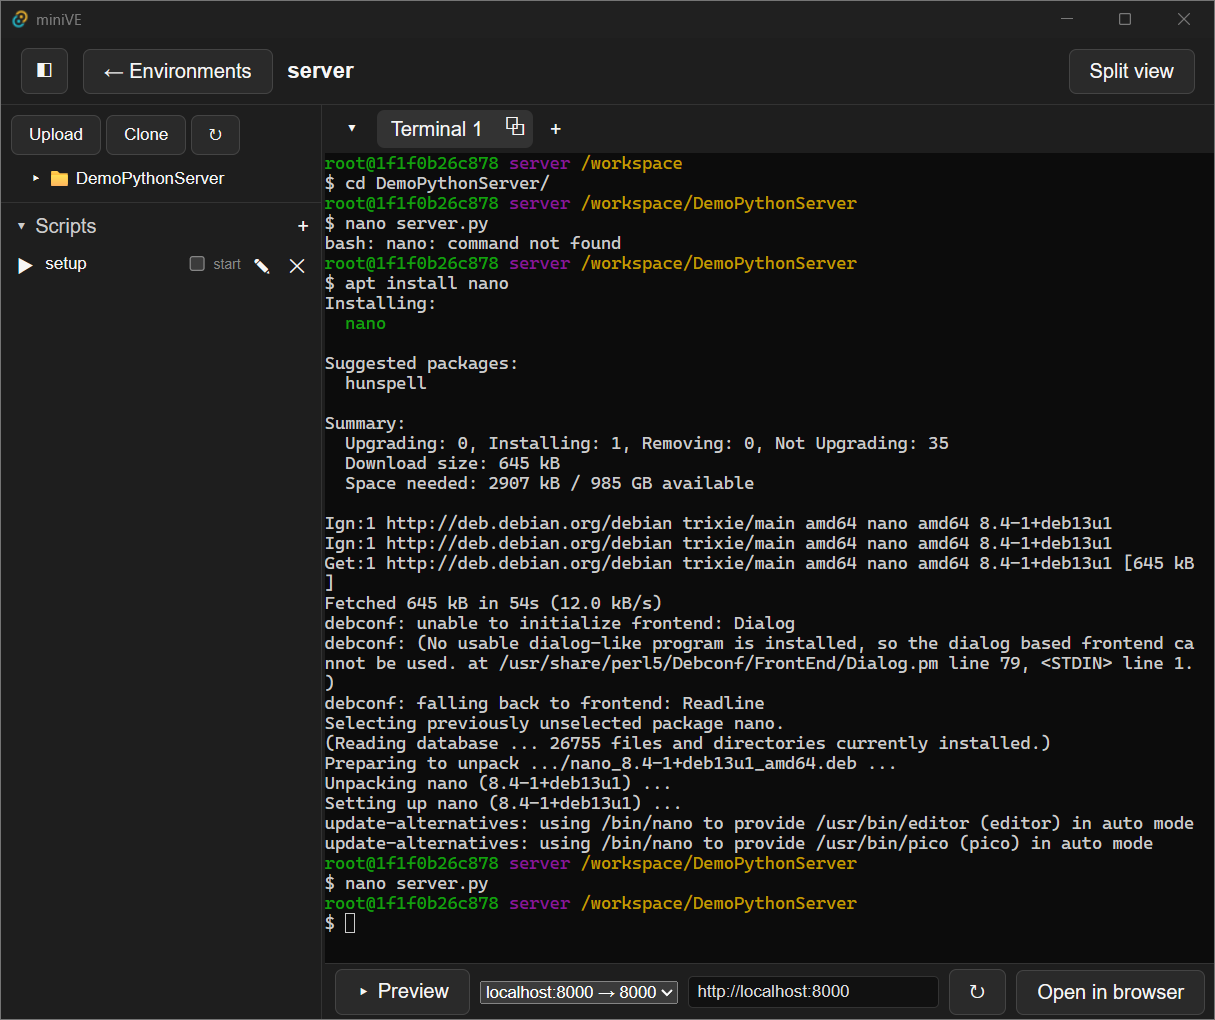The image size is (1215, 1020).
Task: Pop out Terminal 1 window icon
Action: click(x=515, y=126)
